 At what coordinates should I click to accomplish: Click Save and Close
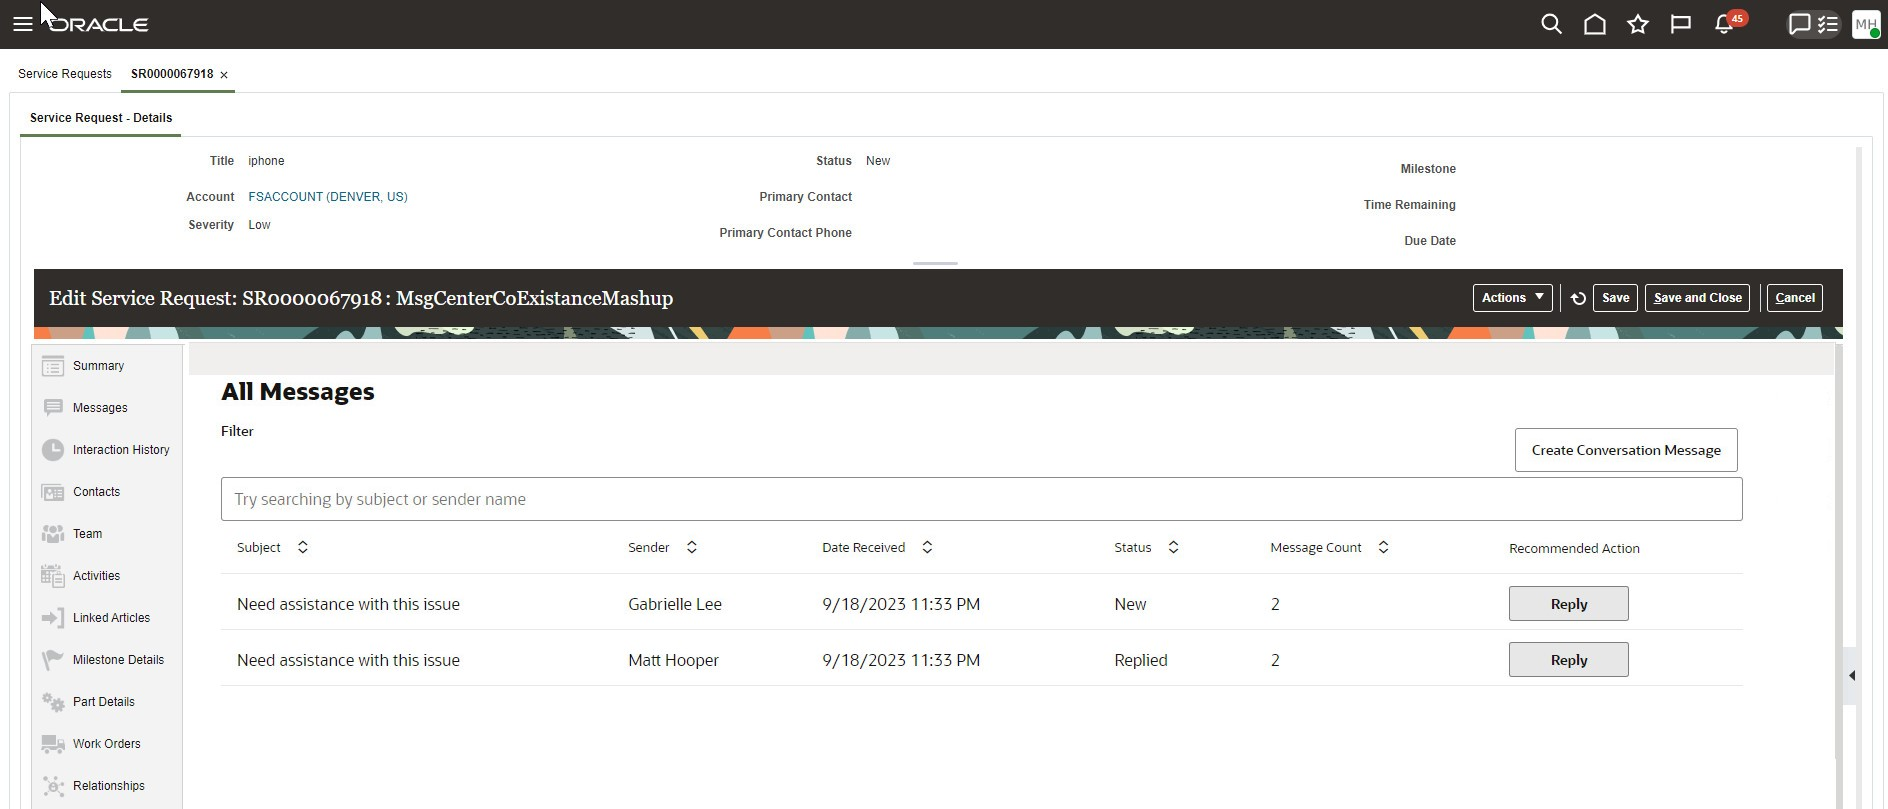pyautogui.click(x=1698, y=298)
